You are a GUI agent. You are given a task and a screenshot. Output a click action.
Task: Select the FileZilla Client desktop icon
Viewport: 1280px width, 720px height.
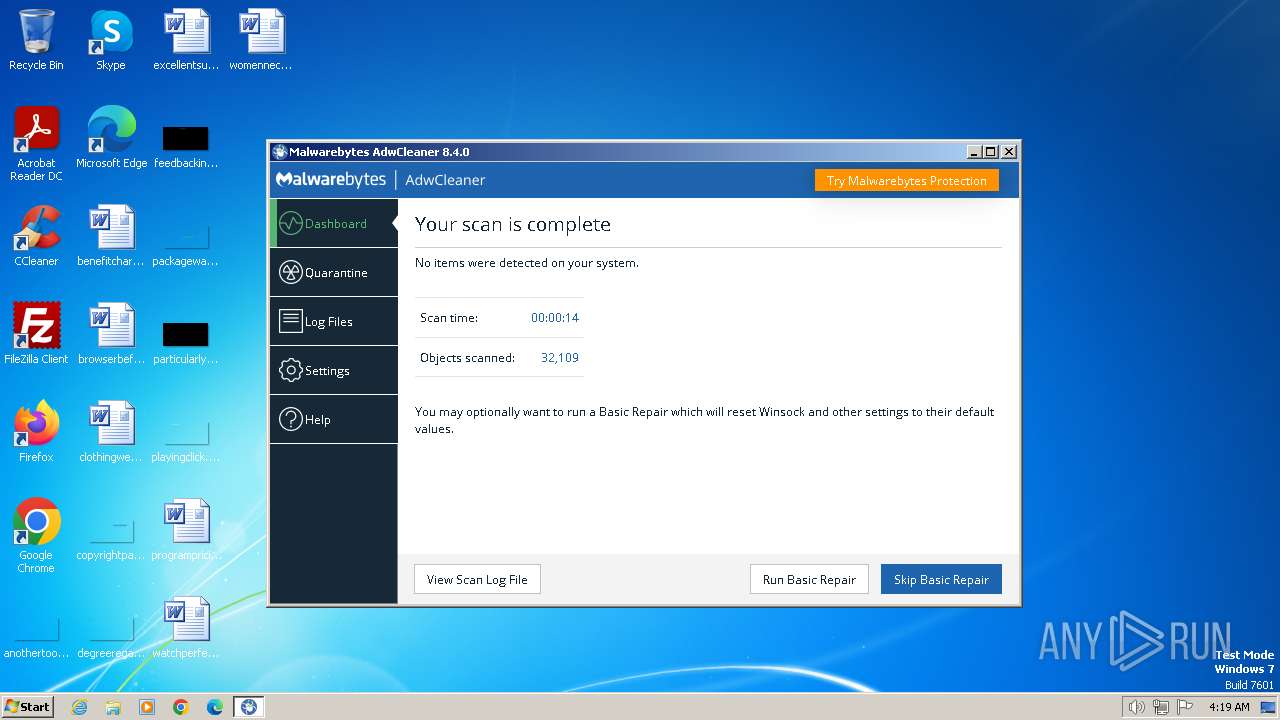(36, 334)
